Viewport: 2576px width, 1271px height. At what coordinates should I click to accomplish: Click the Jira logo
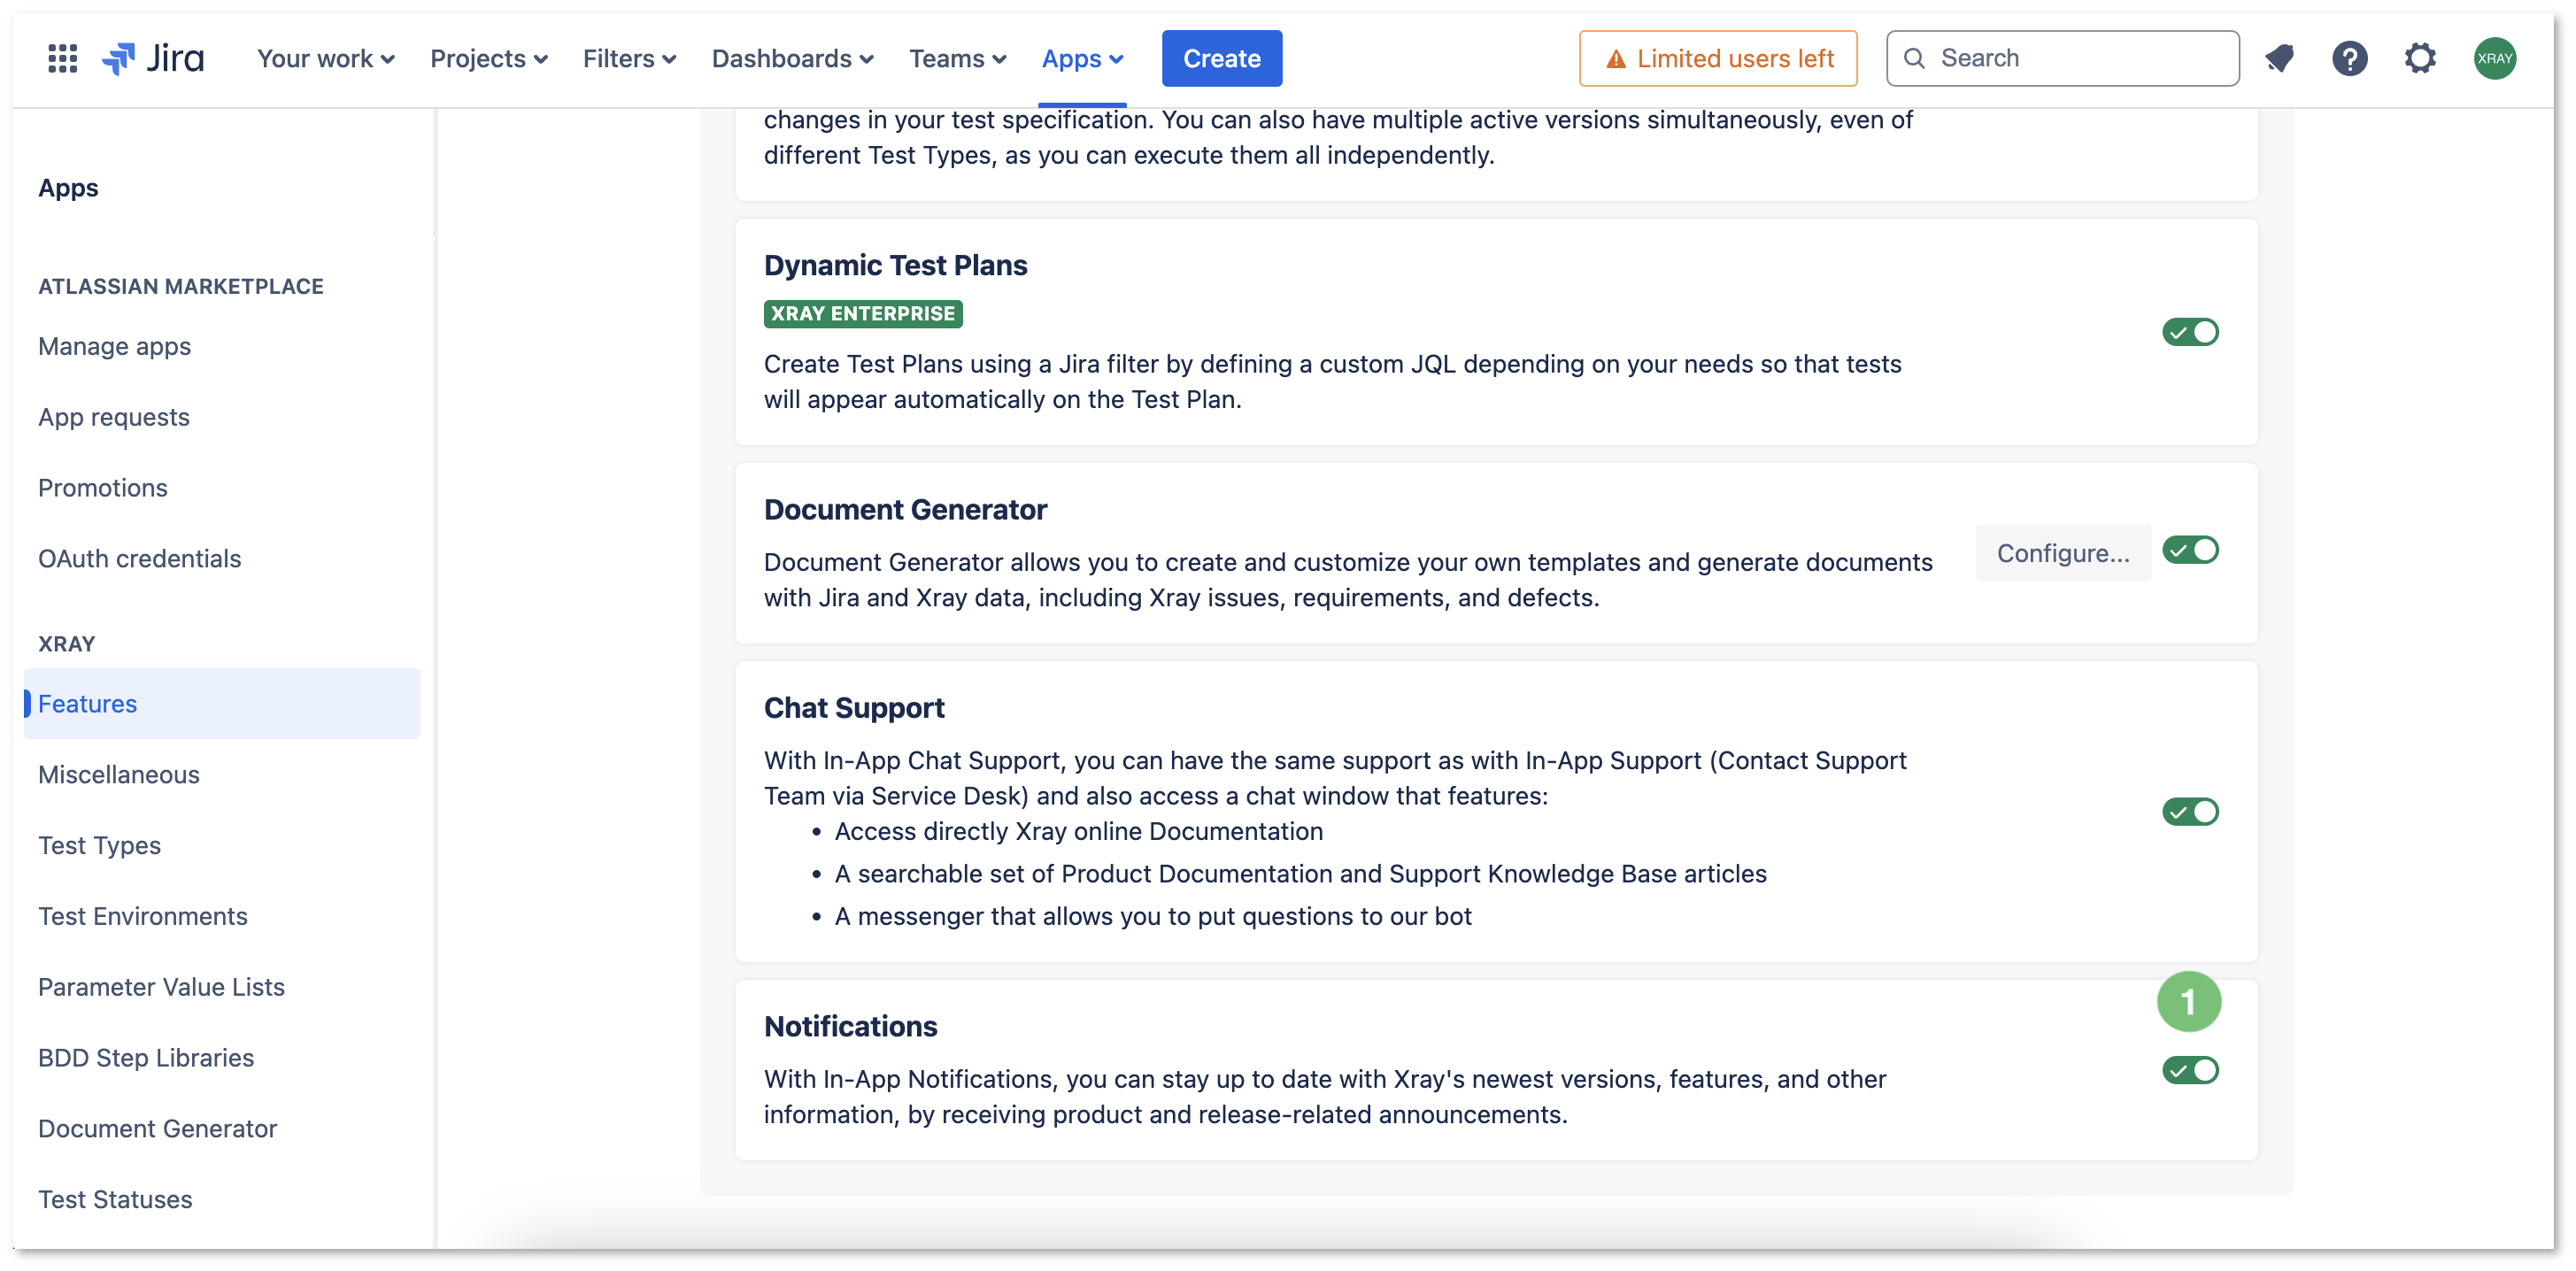(153, 58)
